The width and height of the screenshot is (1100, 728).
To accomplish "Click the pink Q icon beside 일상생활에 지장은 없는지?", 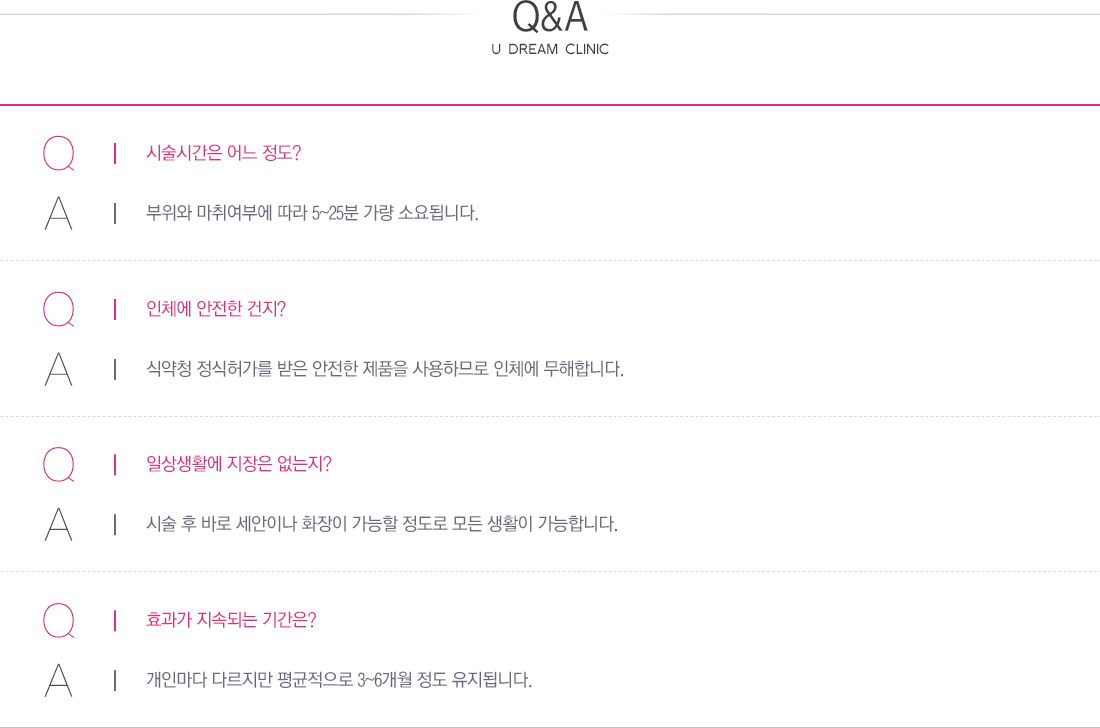I will 59,465.
